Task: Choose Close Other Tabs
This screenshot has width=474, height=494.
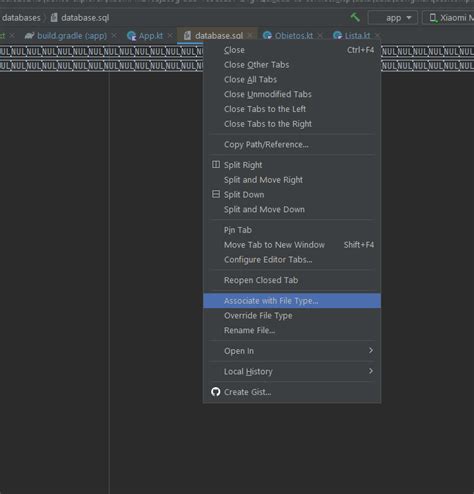Action: tap(292, 65)
